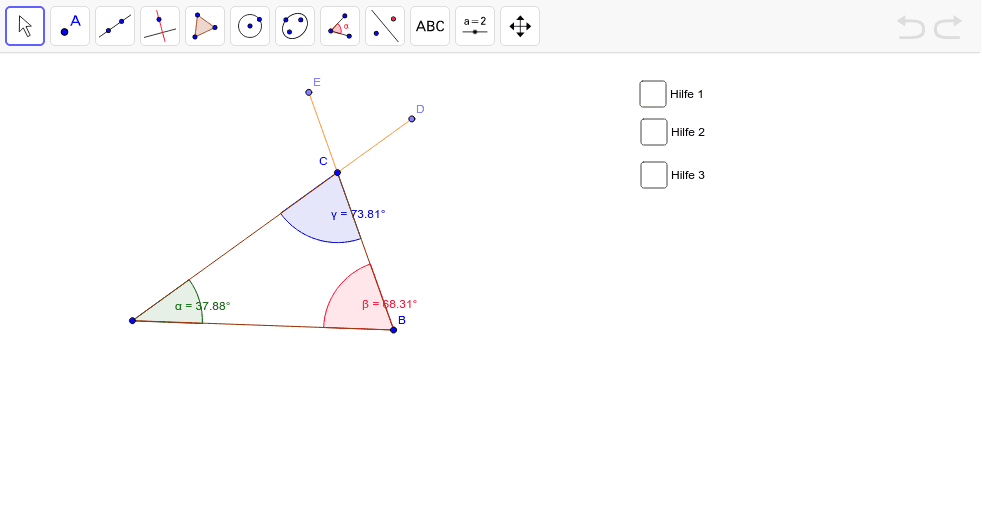Select the Reflect about line tool
Viewport: 982px width, 506px height.
pos(385,26)
